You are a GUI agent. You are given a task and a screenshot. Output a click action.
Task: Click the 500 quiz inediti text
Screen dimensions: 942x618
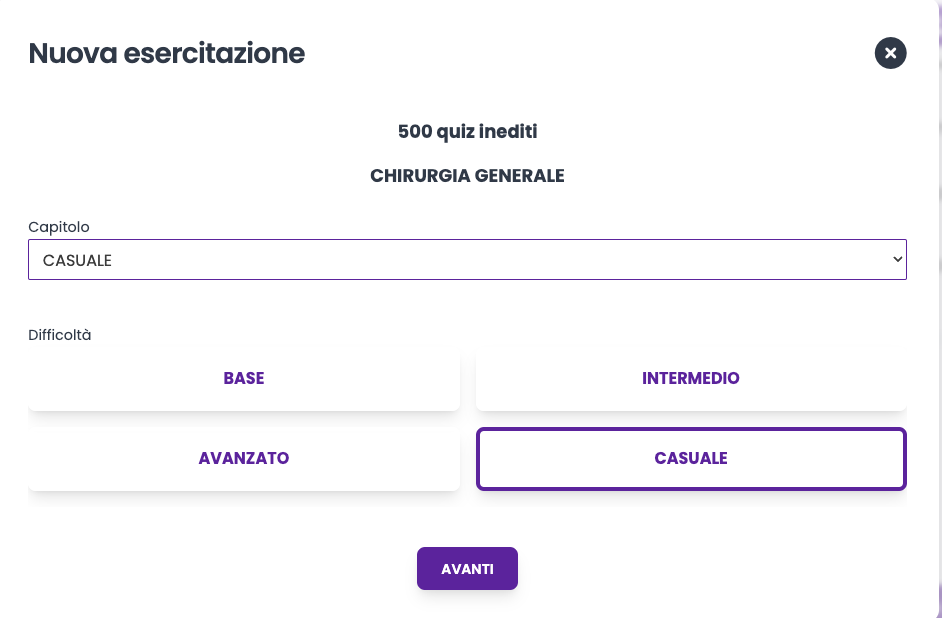(x=467, y=131)
